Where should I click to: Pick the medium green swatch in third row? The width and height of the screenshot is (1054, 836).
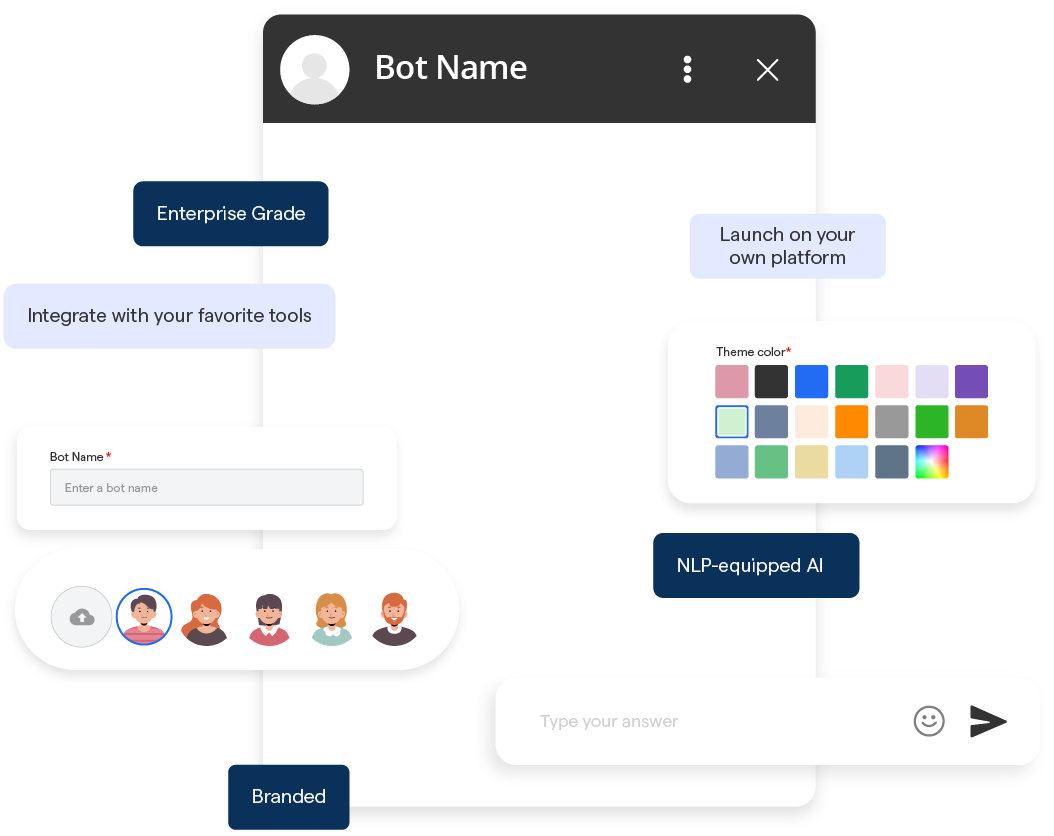coord(771,462)
